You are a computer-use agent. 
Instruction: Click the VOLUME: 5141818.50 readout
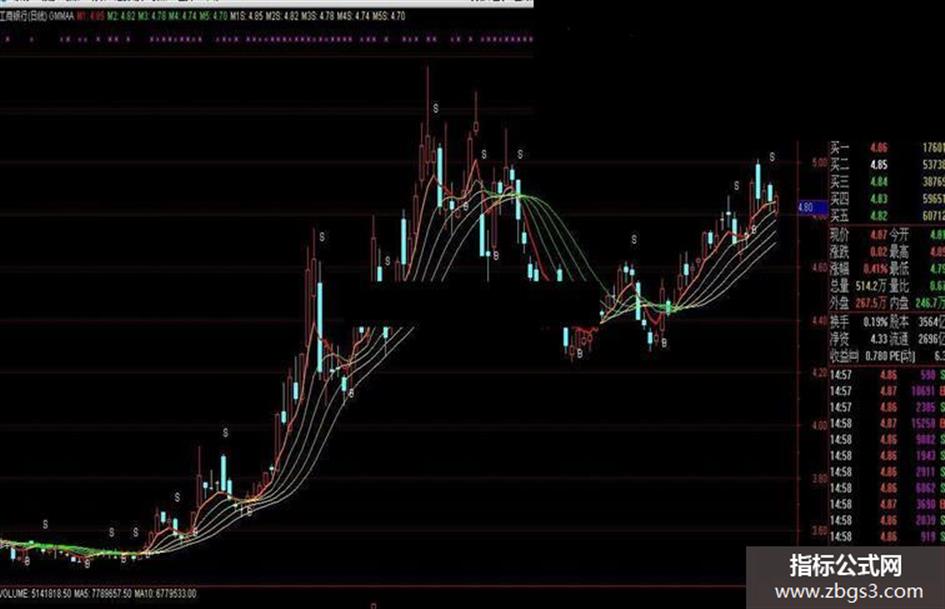pyautogui.click(x=36, y=594)
